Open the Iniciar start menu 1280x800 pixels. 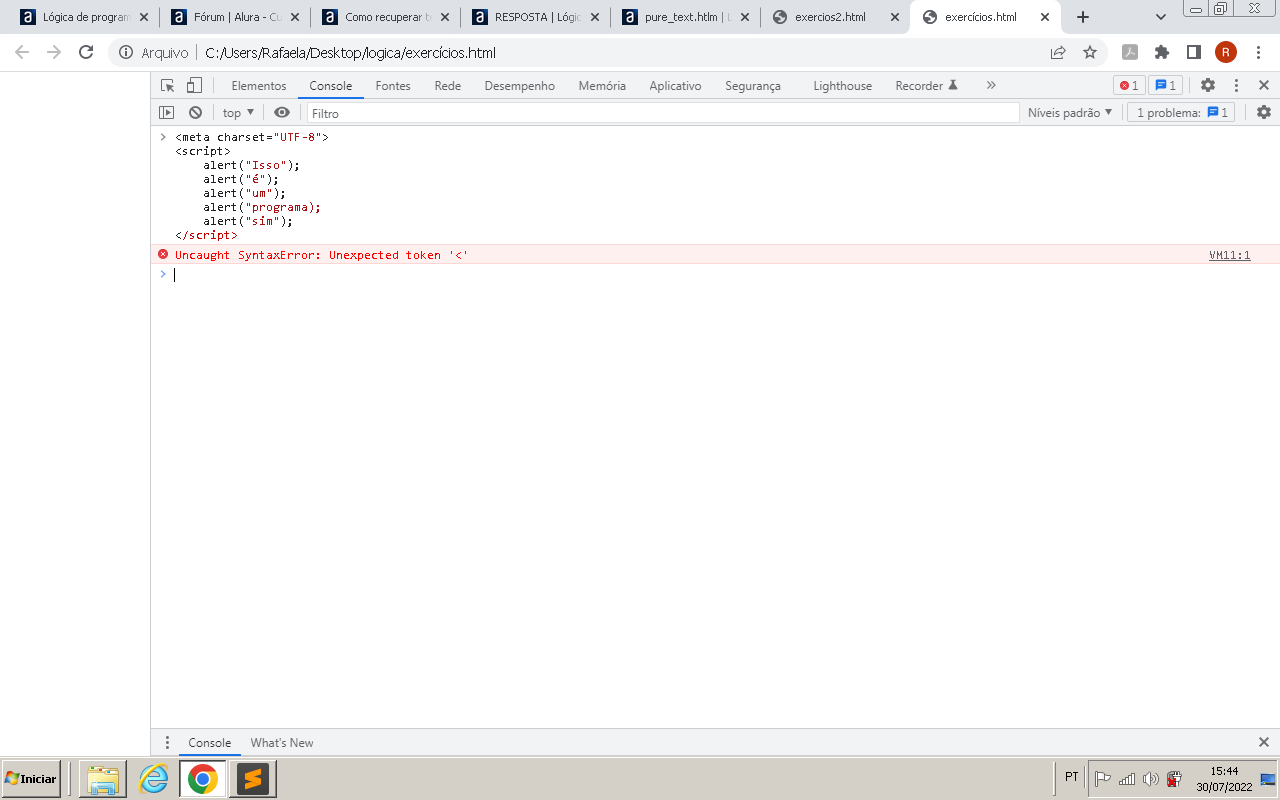[x=31, y=778]
